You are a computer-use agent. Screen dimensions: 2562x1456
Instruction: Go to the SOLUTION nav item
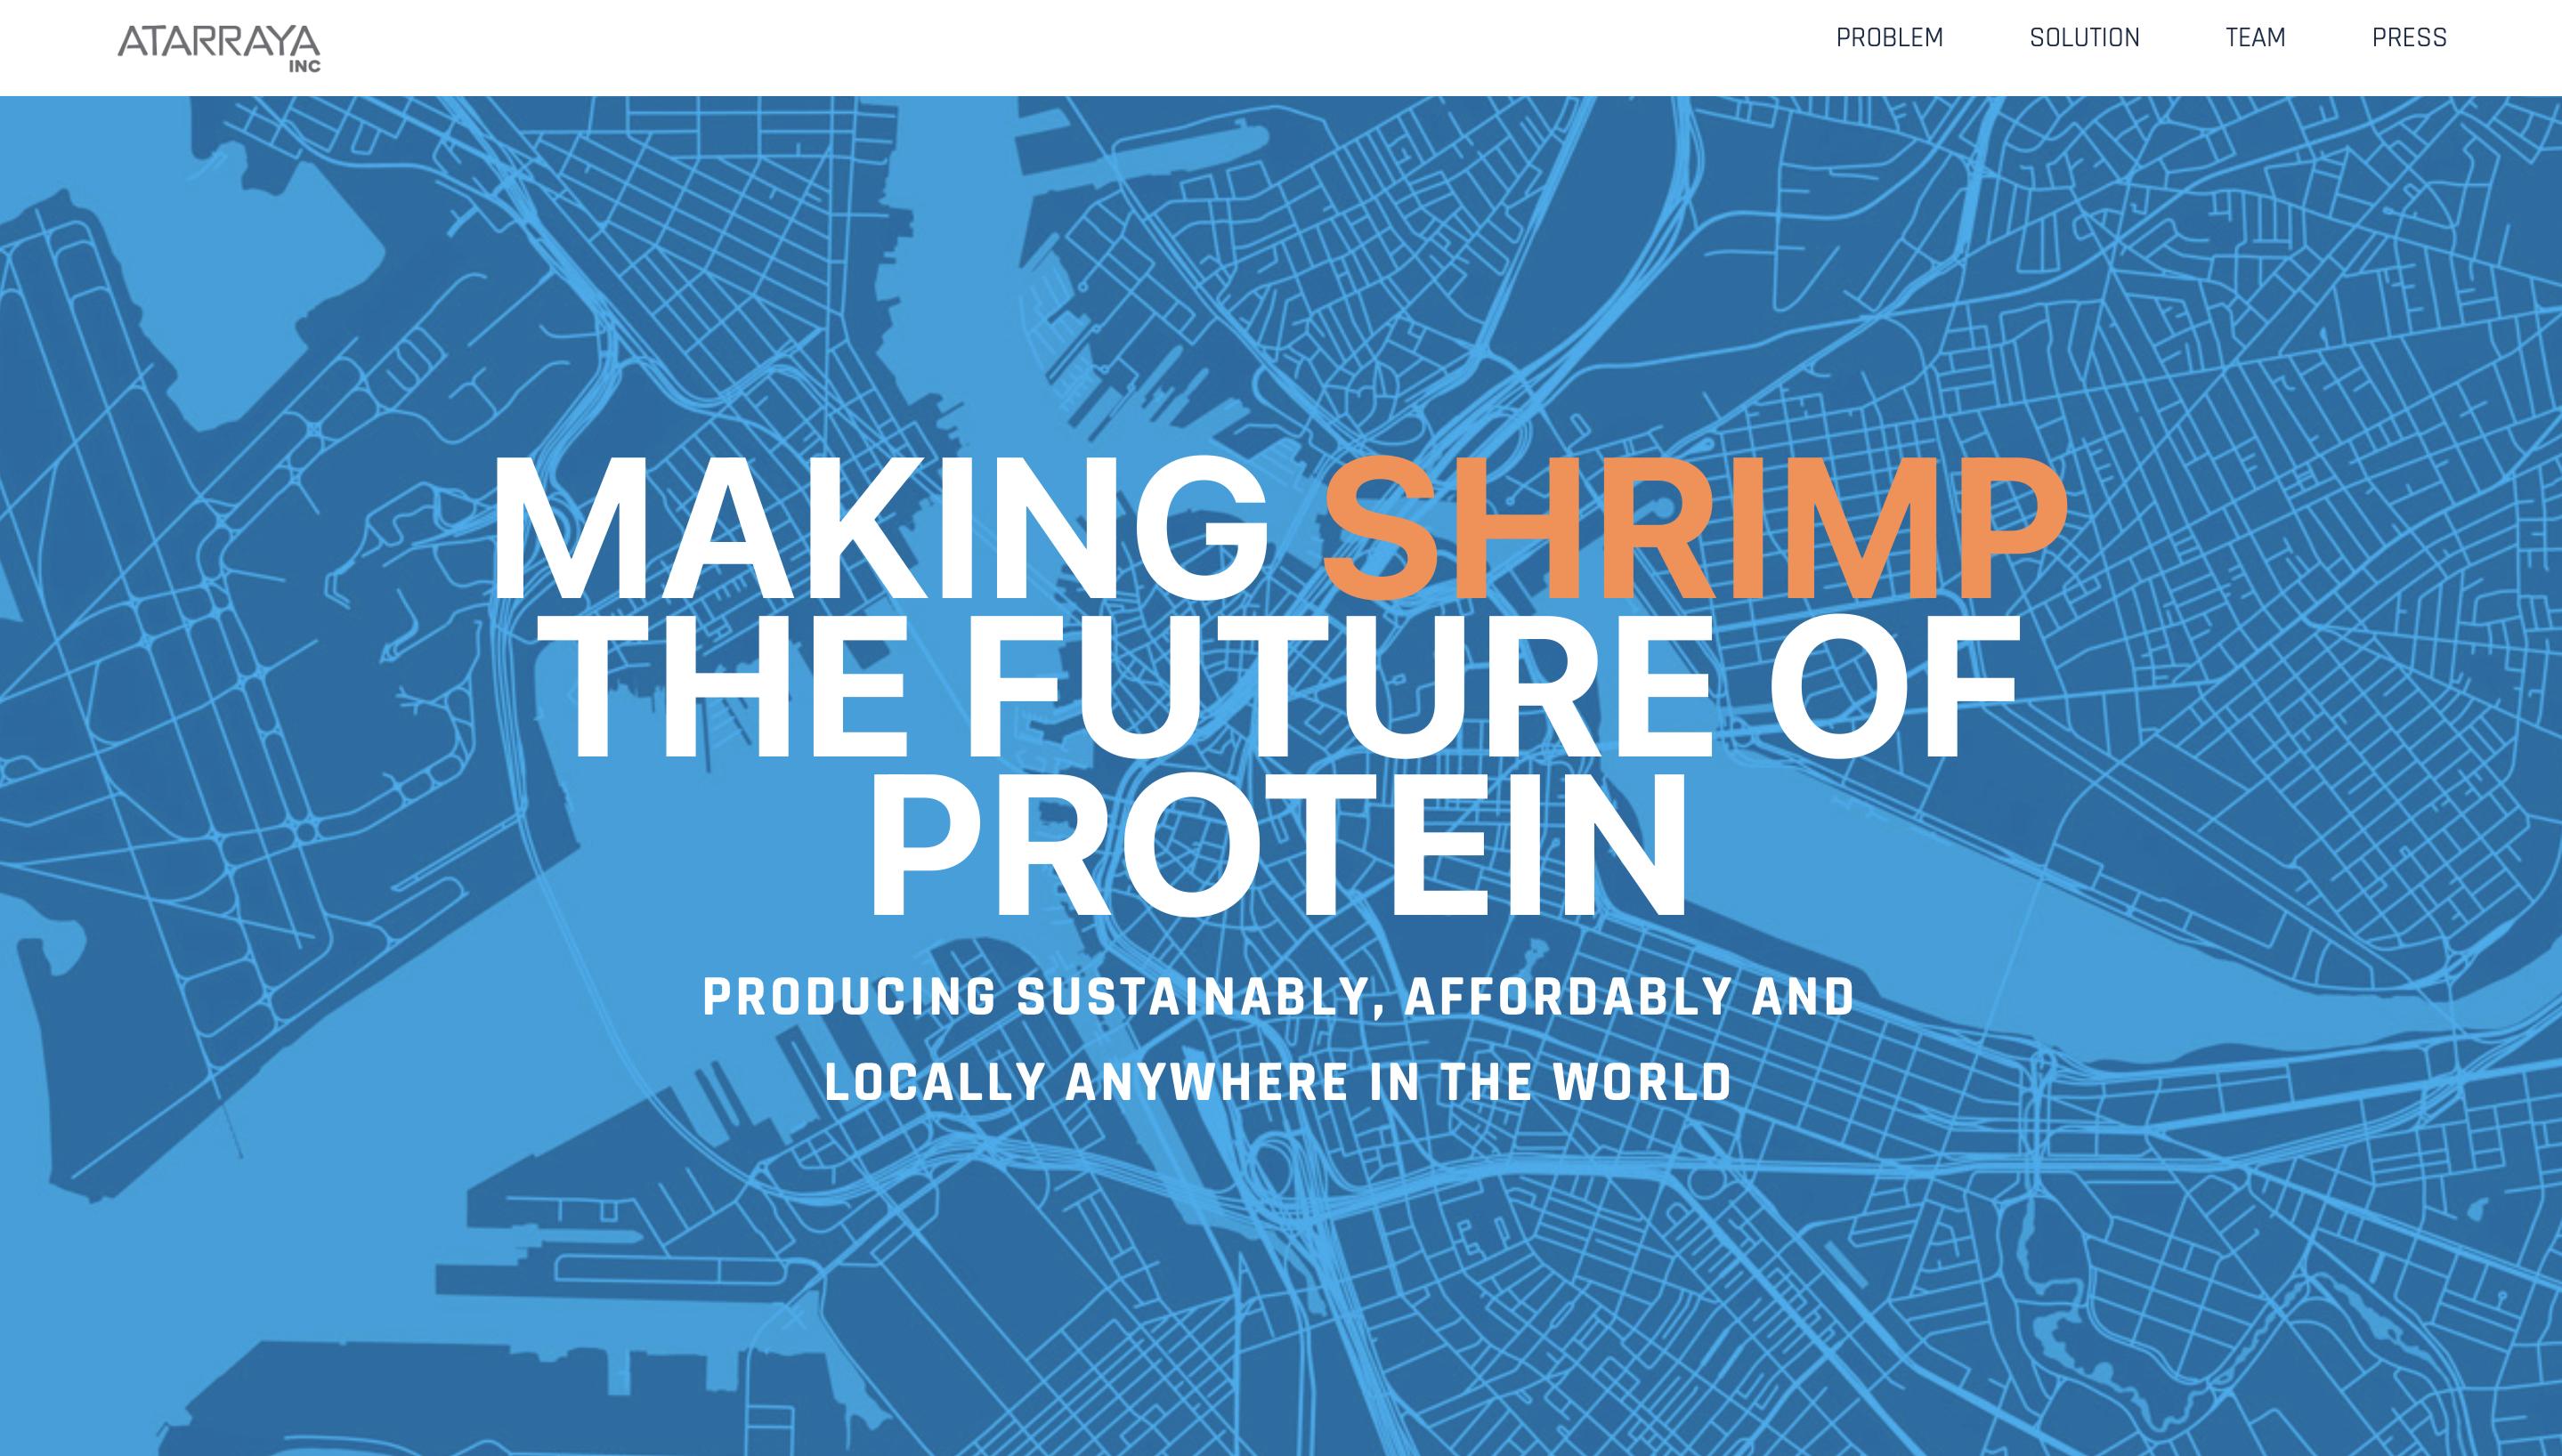[2084, 38]
